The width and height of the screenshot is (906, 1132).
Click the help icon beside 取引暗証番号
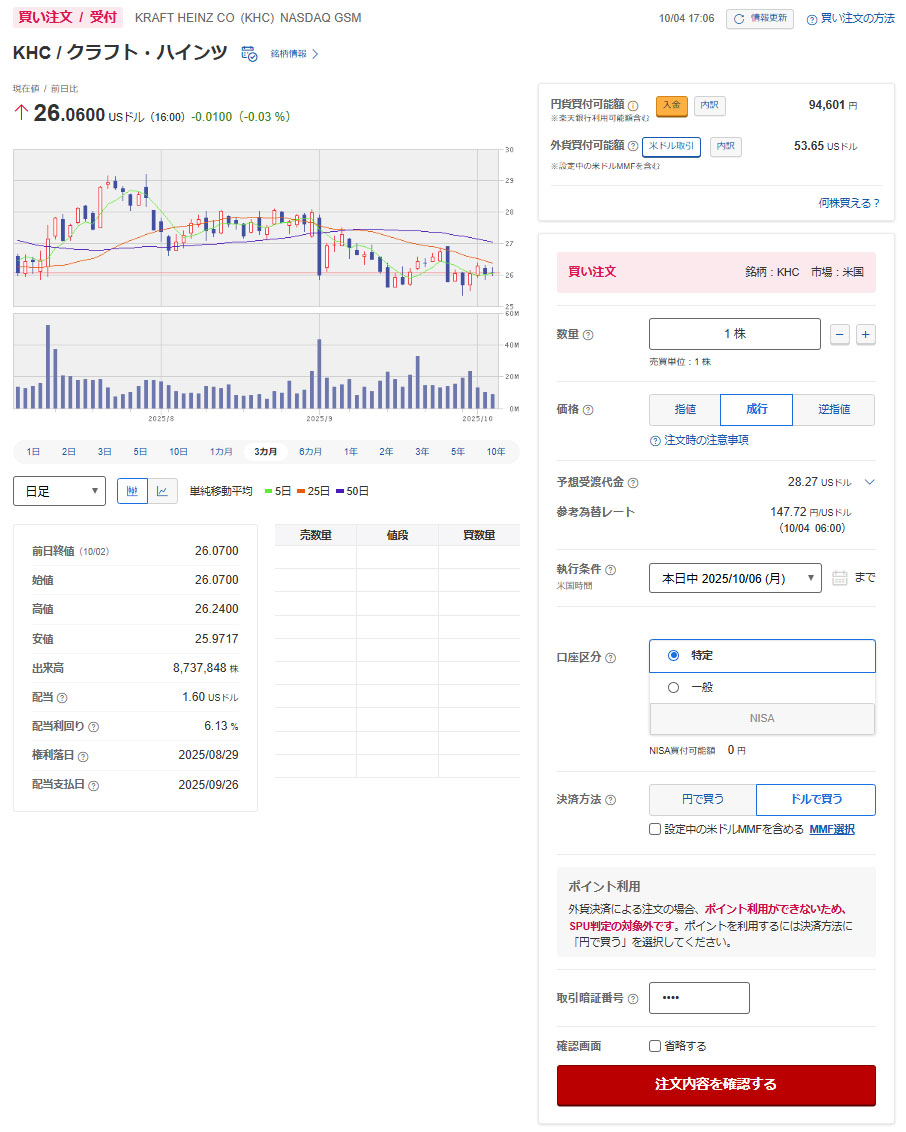(633, 999)
